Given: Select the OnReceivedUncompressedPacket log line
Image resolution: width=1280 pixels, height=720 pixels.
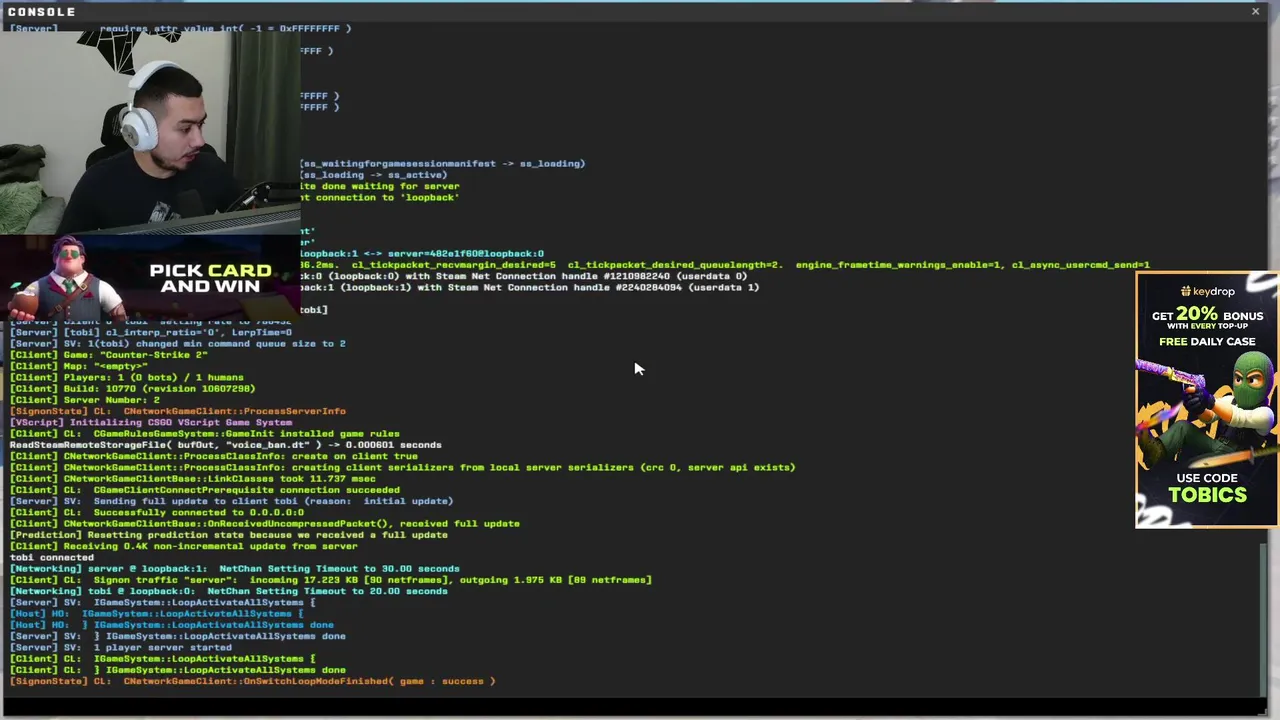Looking at the screenshot, I should tap(265, 523).
